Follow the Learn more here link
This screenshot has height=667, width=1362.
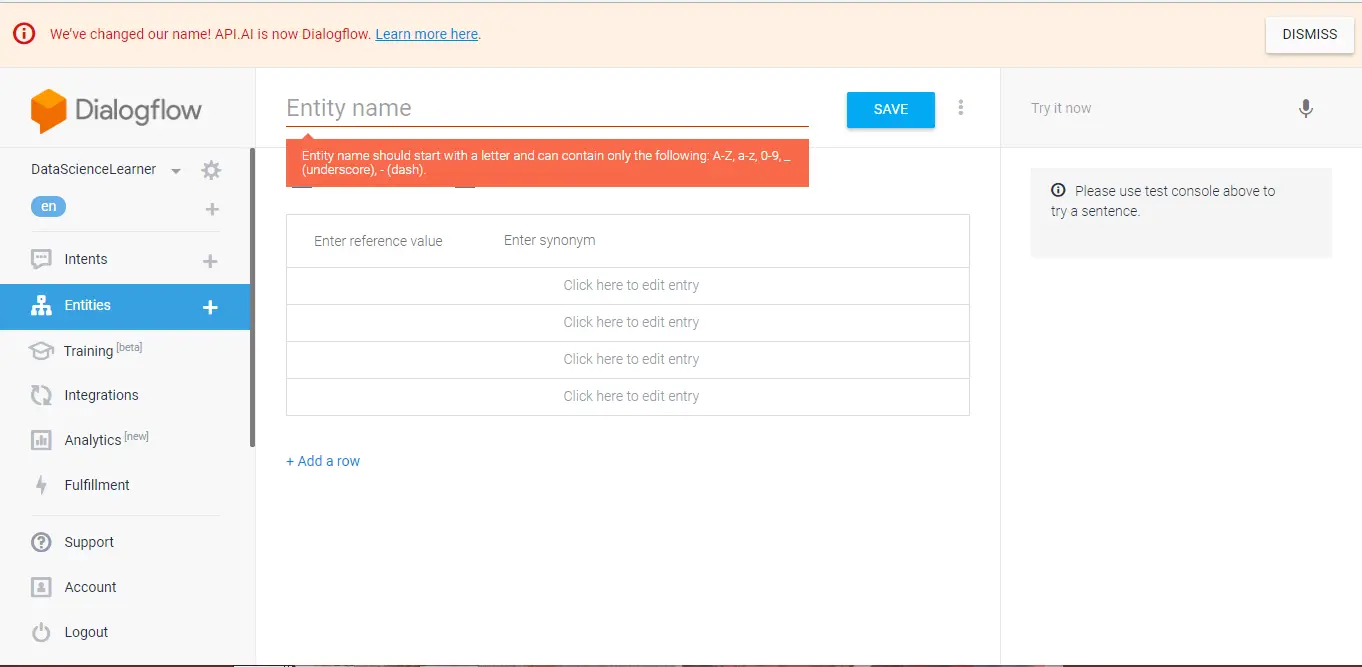tap(427, 34)
